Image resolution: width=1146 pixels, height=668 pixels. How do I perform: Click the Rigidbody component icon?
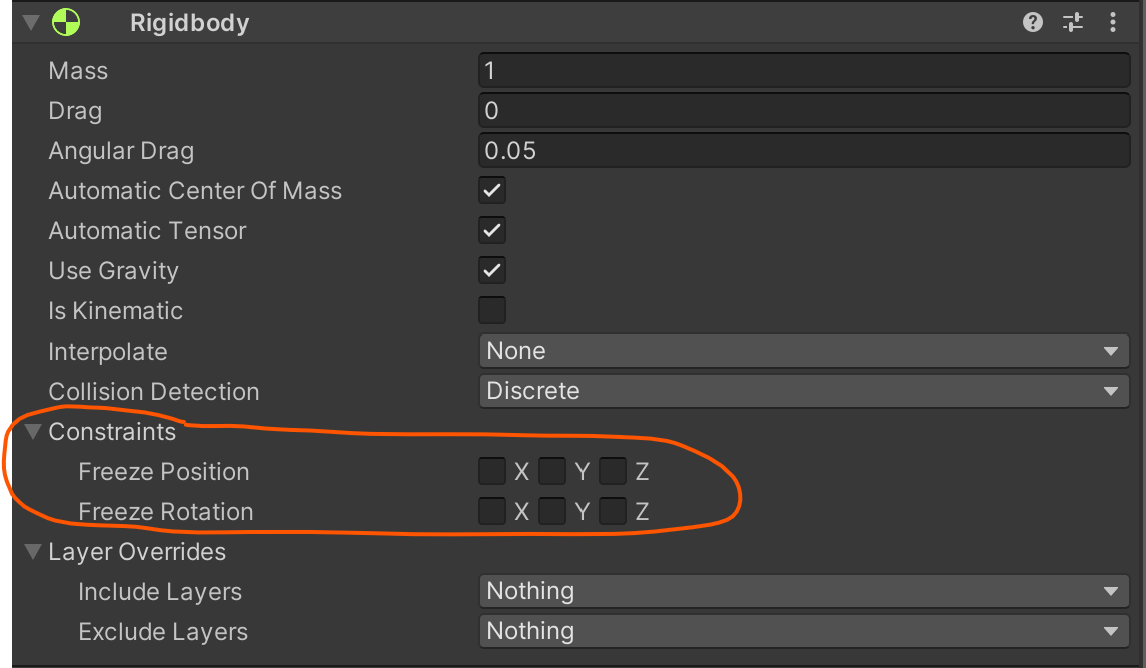[67, 23]
